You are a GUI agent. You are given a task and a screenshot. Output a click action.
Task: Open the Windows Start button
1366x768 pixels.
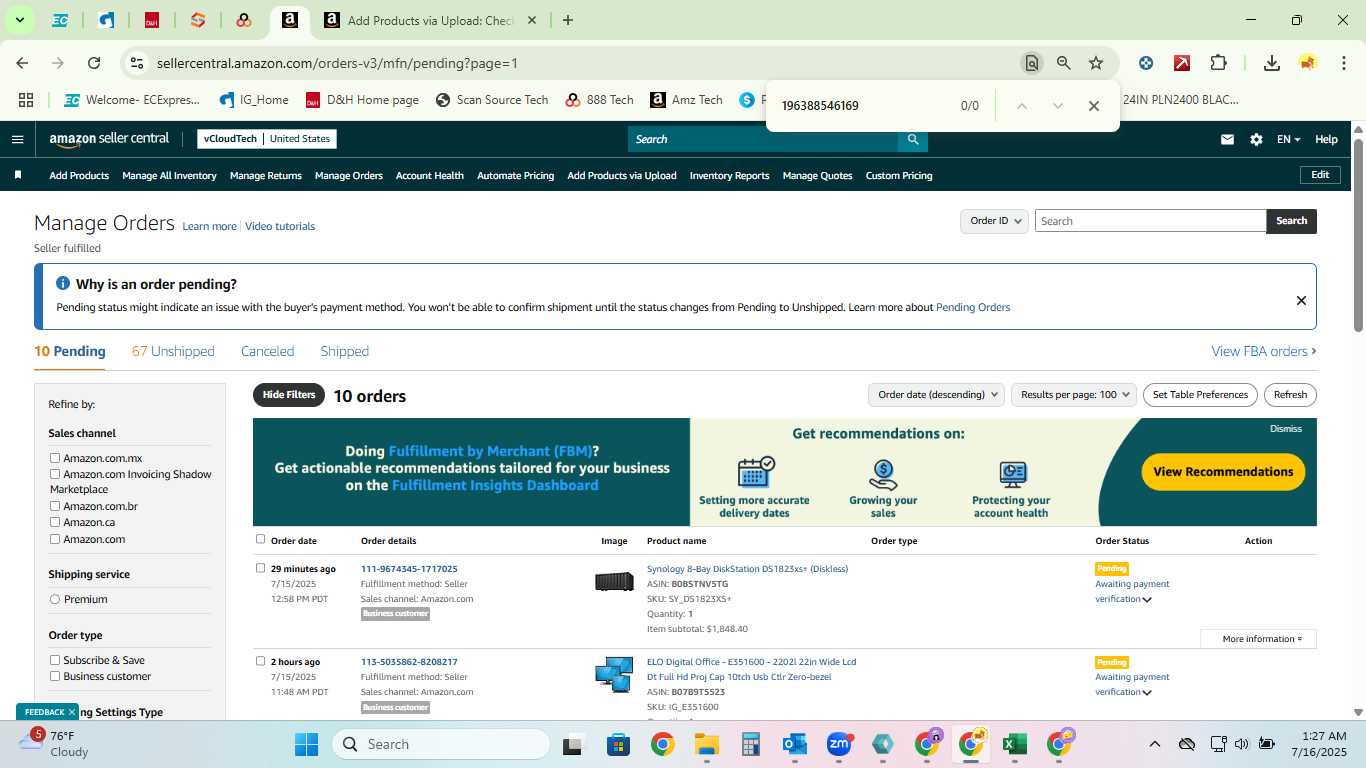coord(306,744)
